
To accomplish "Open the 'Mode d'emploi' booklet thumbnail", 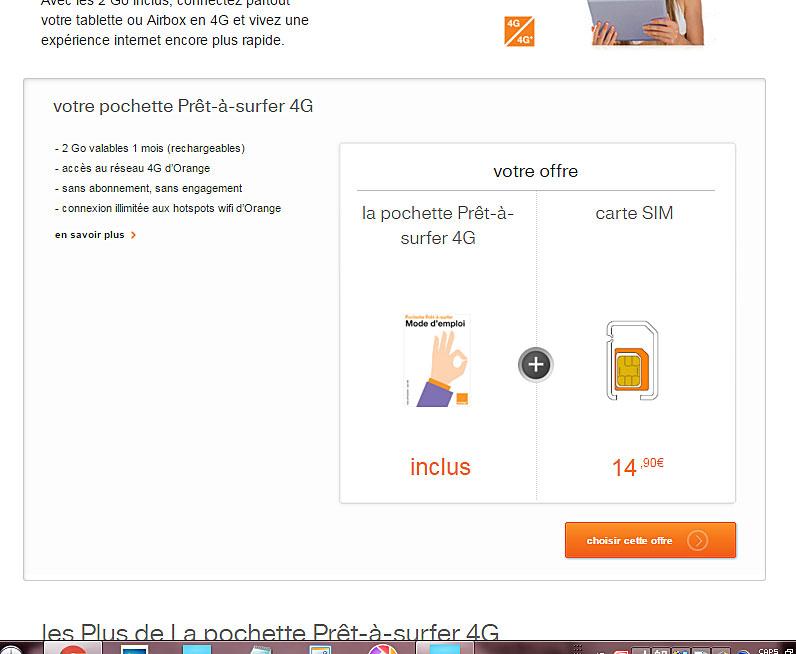I will pos(438,361).
